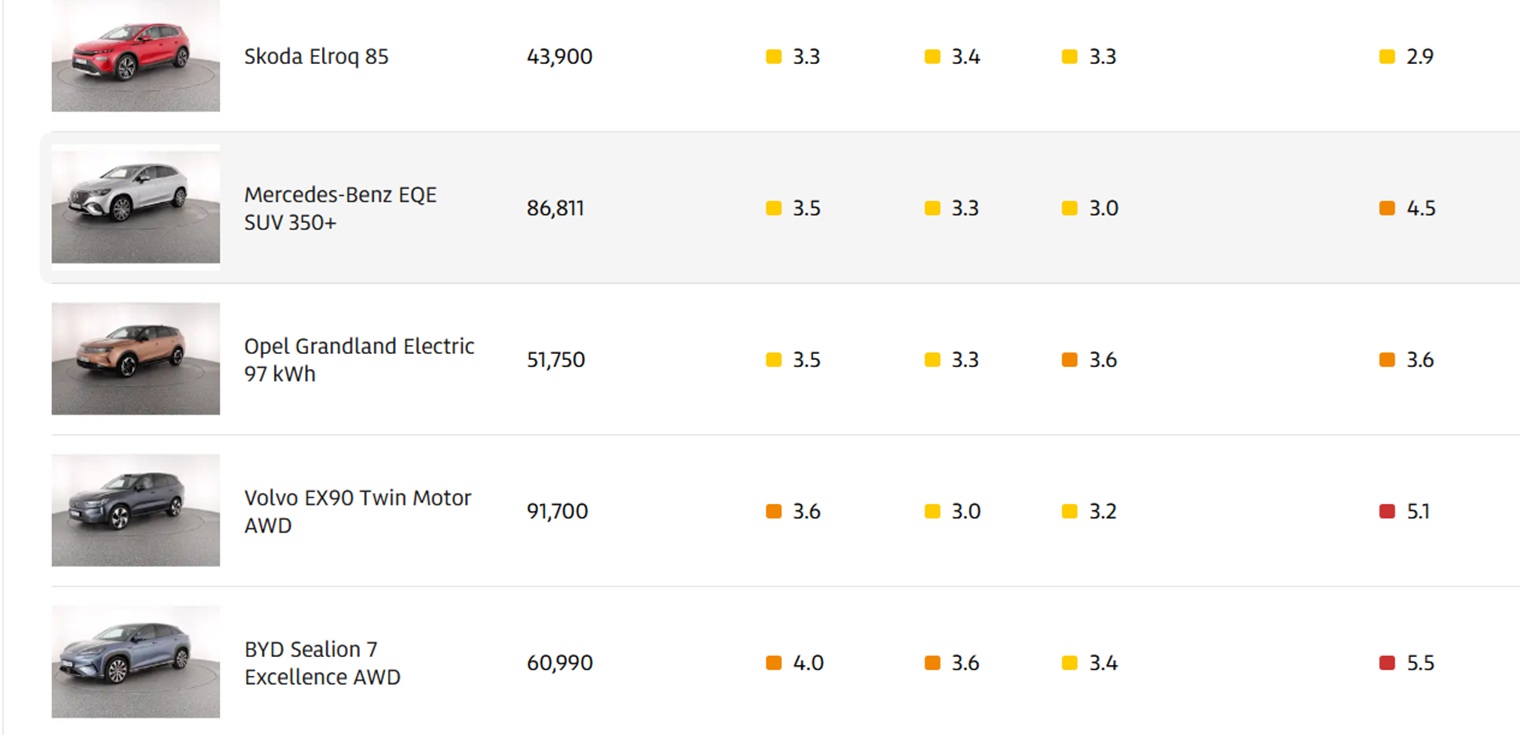Click orange 3.6 square beside Volvo's price
The height and width of the screenshot is (735, 1520).
773,511
